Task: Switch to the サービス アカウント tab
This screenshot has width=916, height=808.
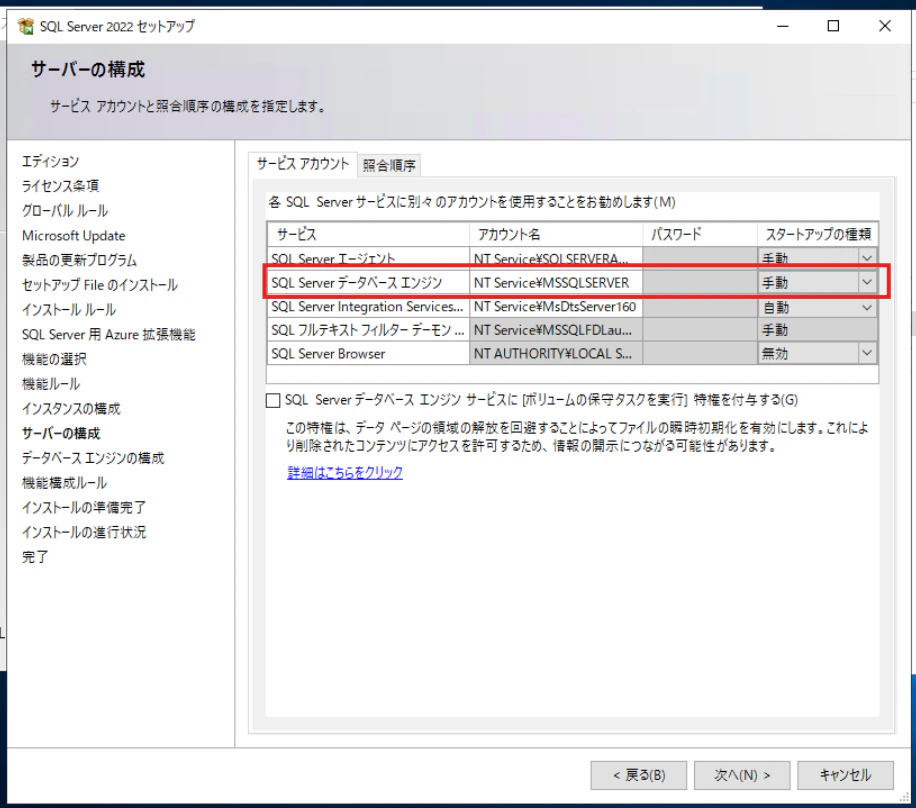Action: (x=302, y=164)
